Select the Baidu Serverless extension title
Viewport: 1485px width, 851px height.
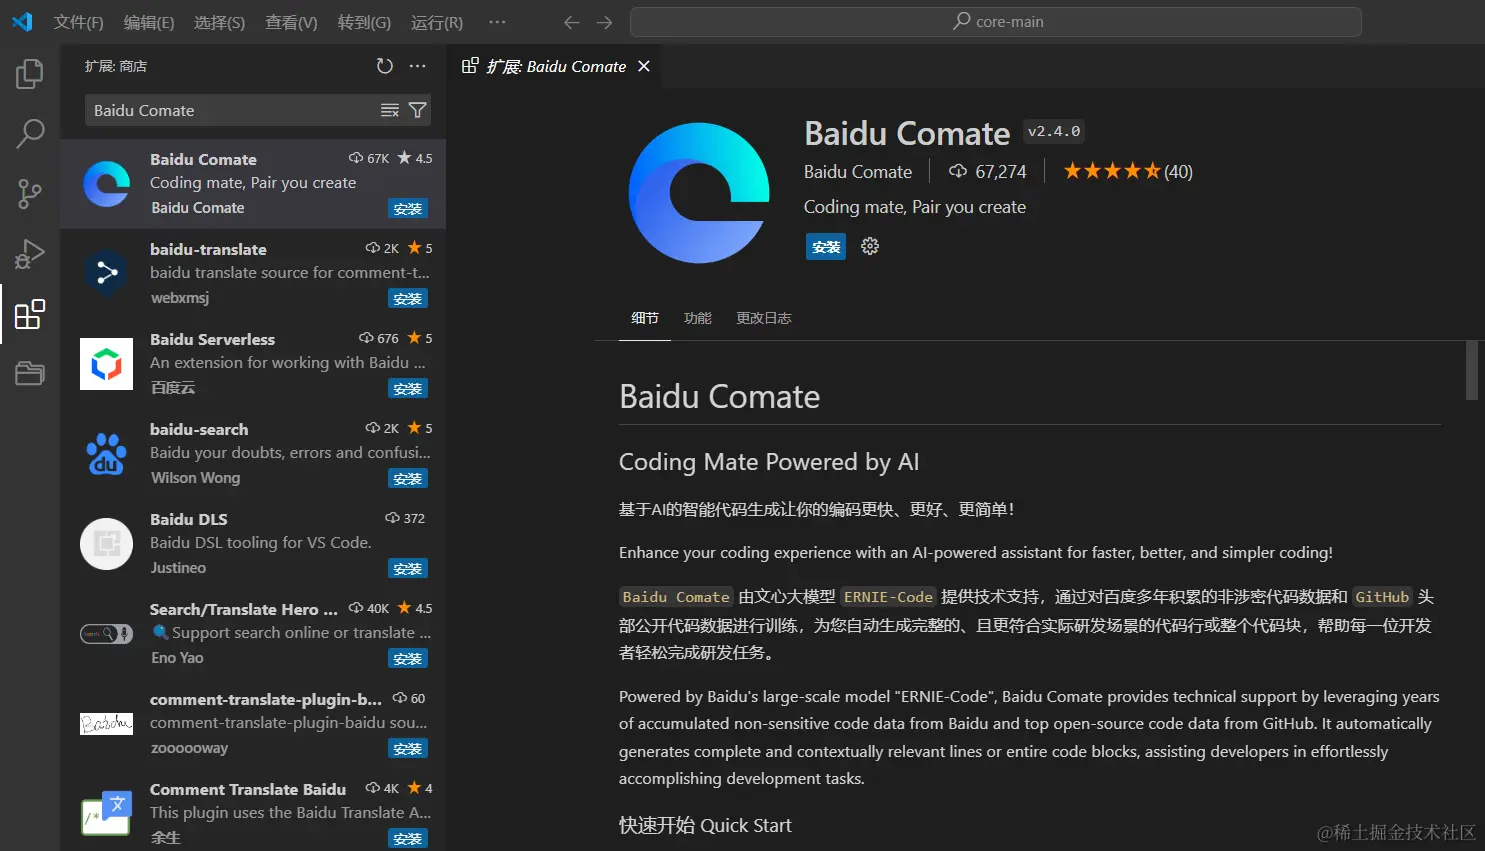[212, 339]
